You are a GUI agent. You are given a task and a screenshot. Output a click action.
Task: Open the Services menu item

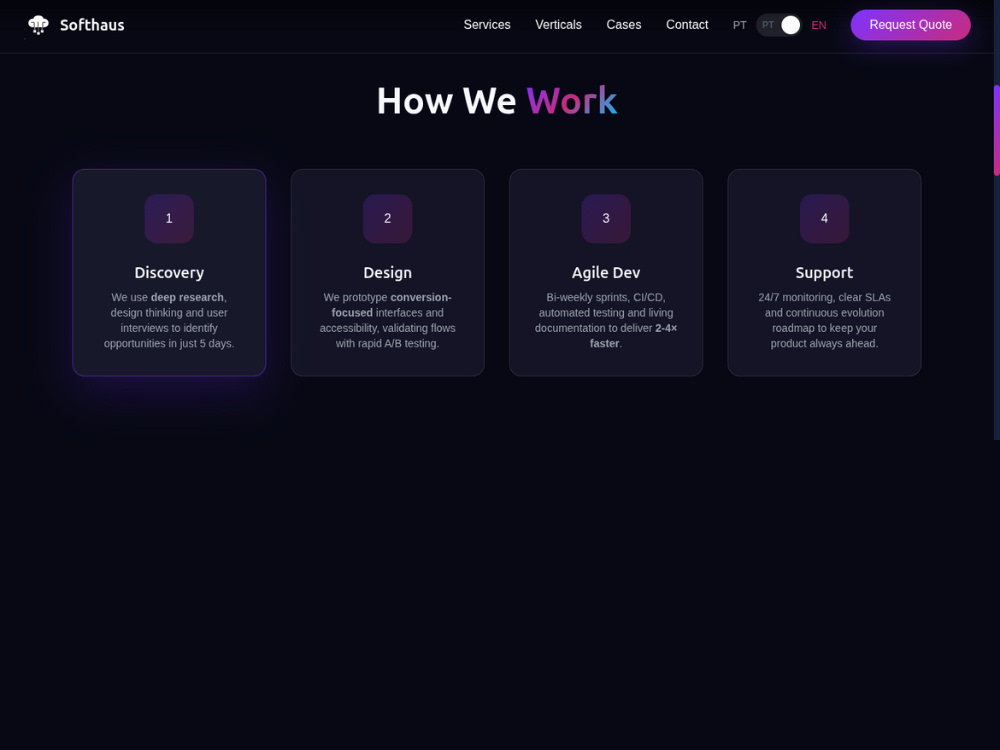point(487,25)
